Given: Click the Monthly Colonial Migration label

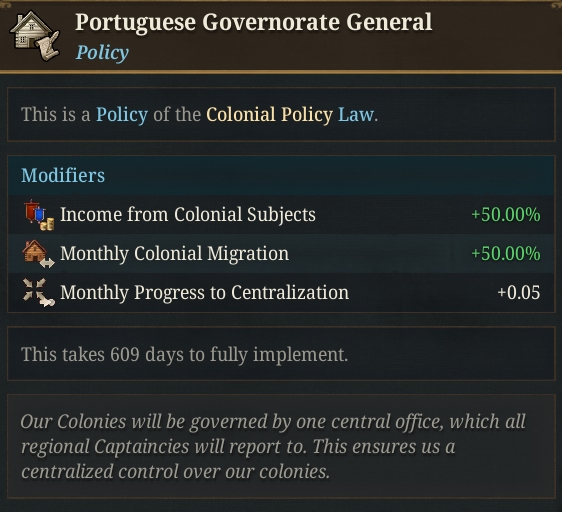Looking at the screenshot, I should (174, 253).
